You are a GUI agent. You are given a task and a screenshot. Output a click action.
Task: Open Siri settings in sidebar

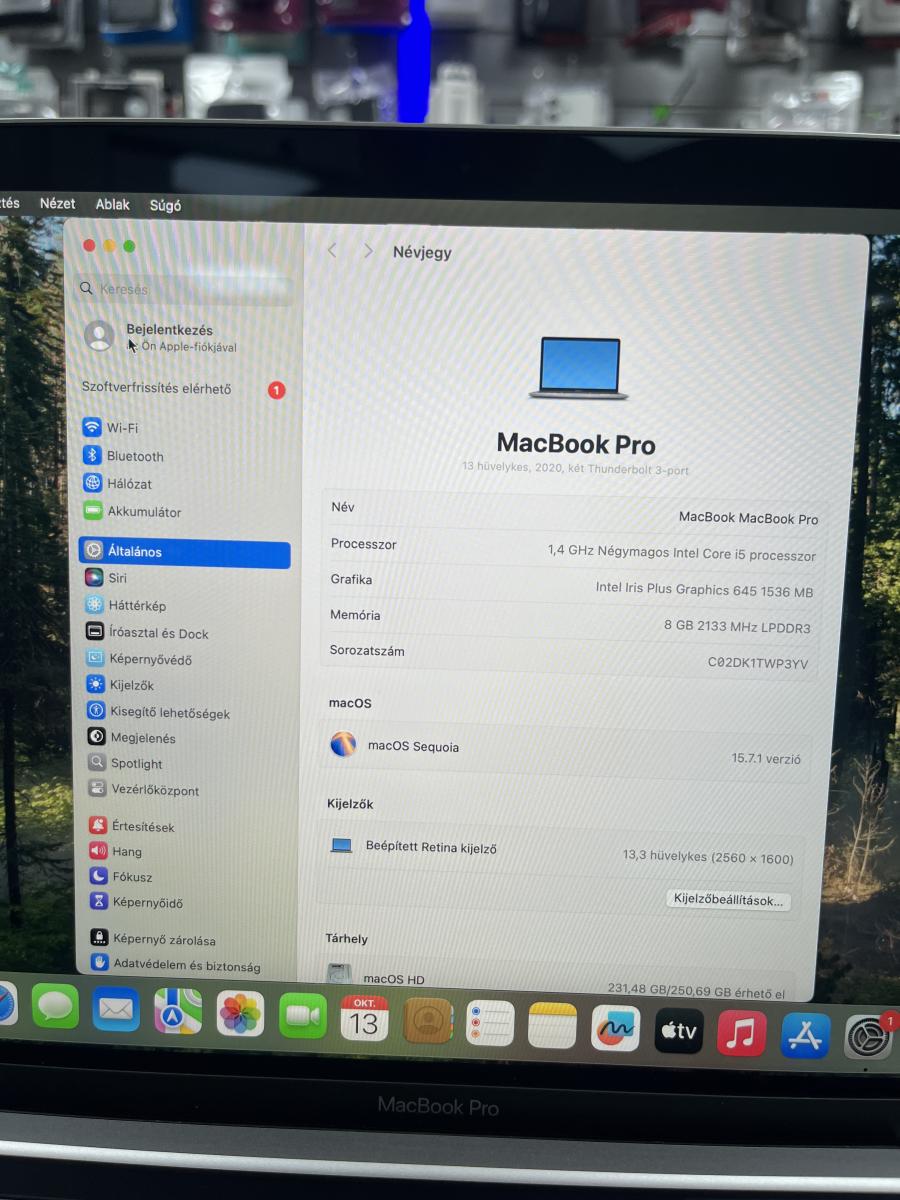click(x=117, y=578)
